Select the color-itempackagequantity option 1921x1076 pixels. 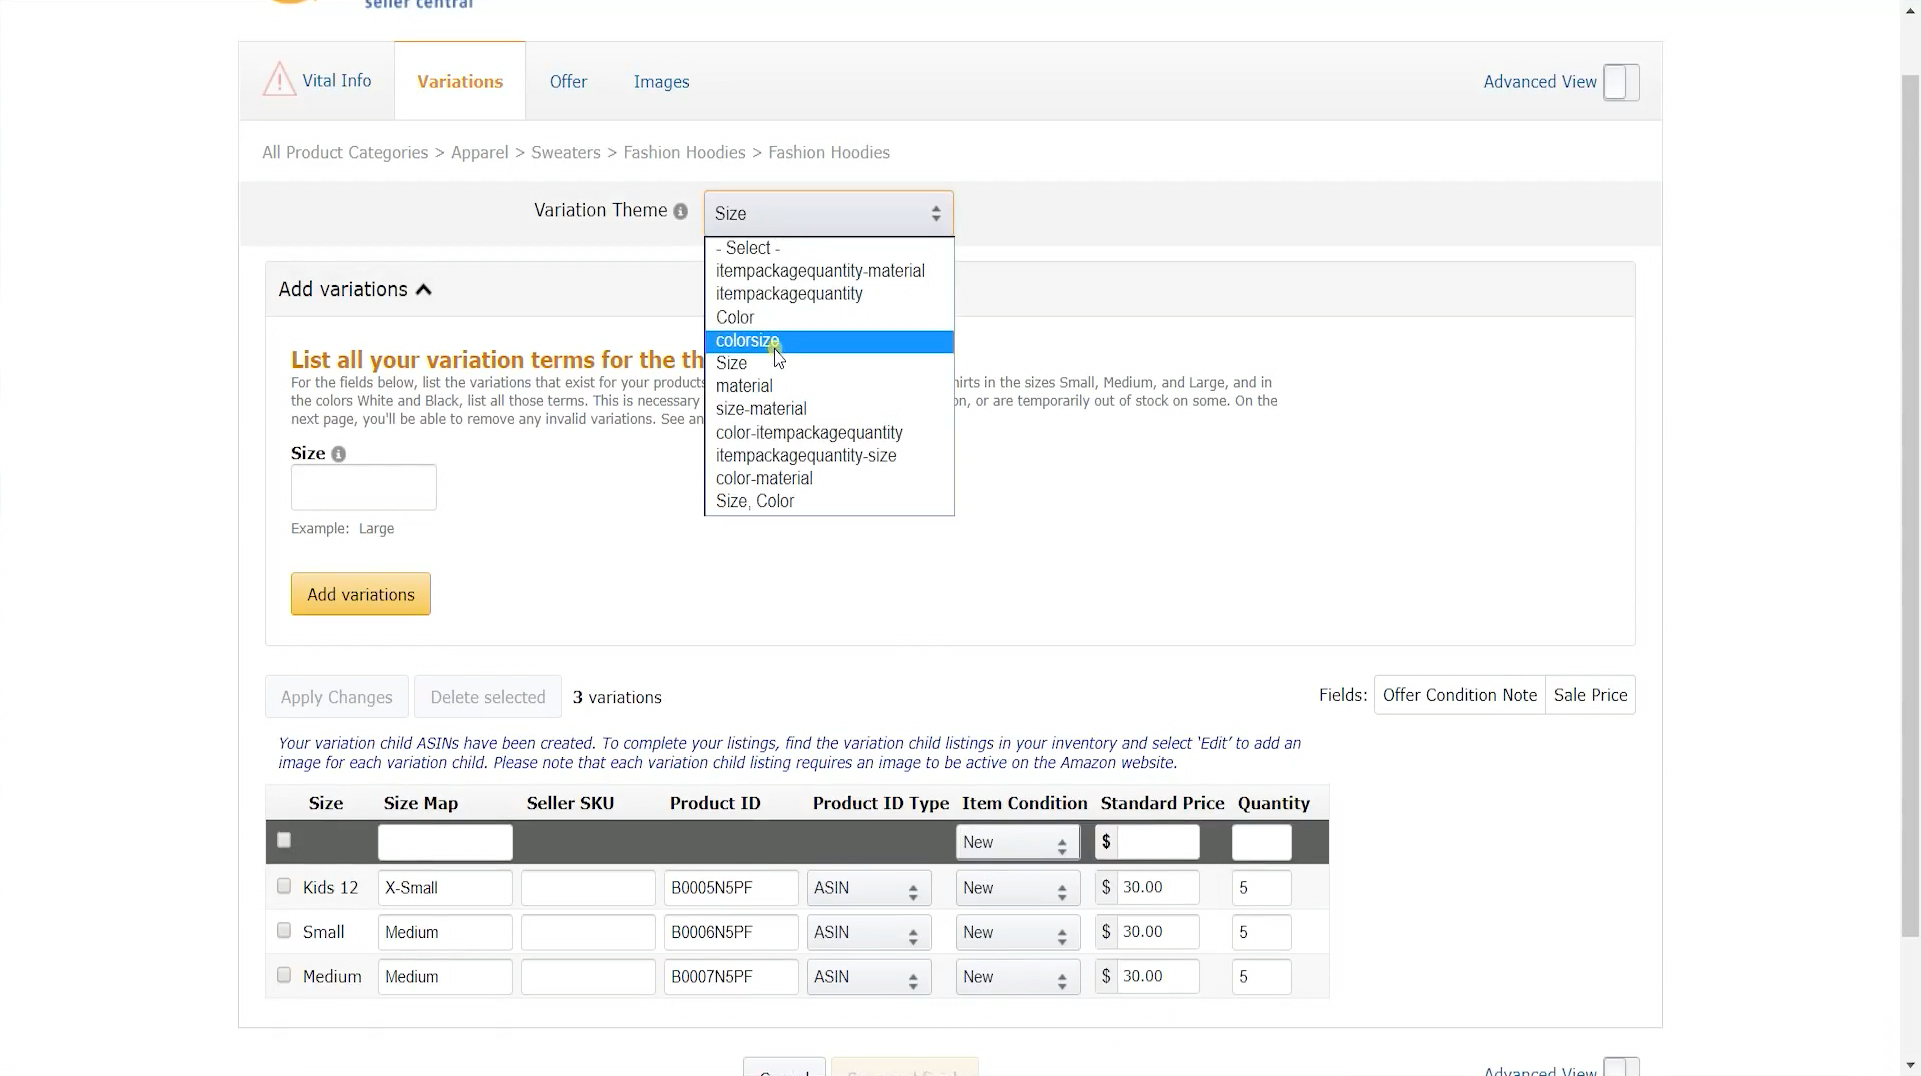tap(829, 433)
